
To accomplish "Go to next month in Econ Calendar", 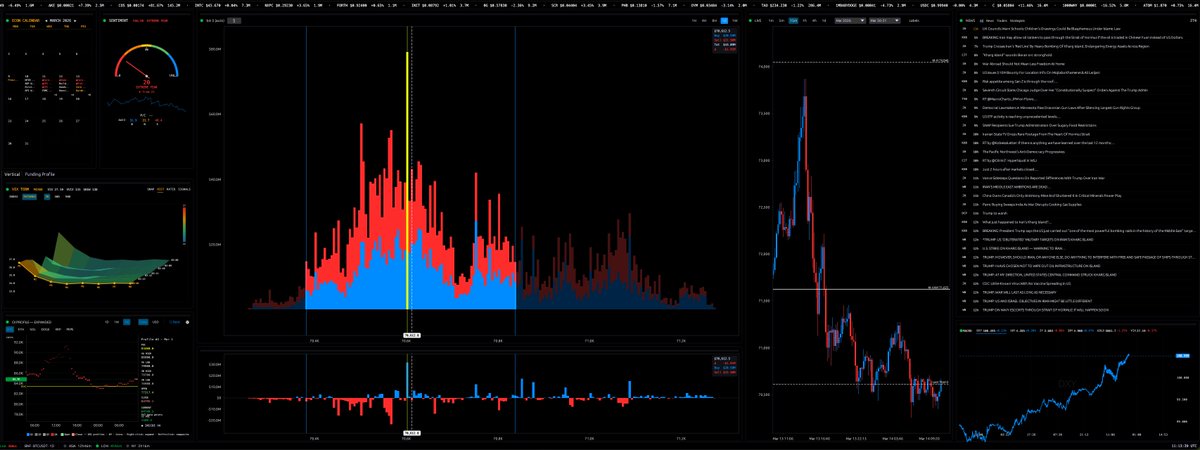I will 75,21.
